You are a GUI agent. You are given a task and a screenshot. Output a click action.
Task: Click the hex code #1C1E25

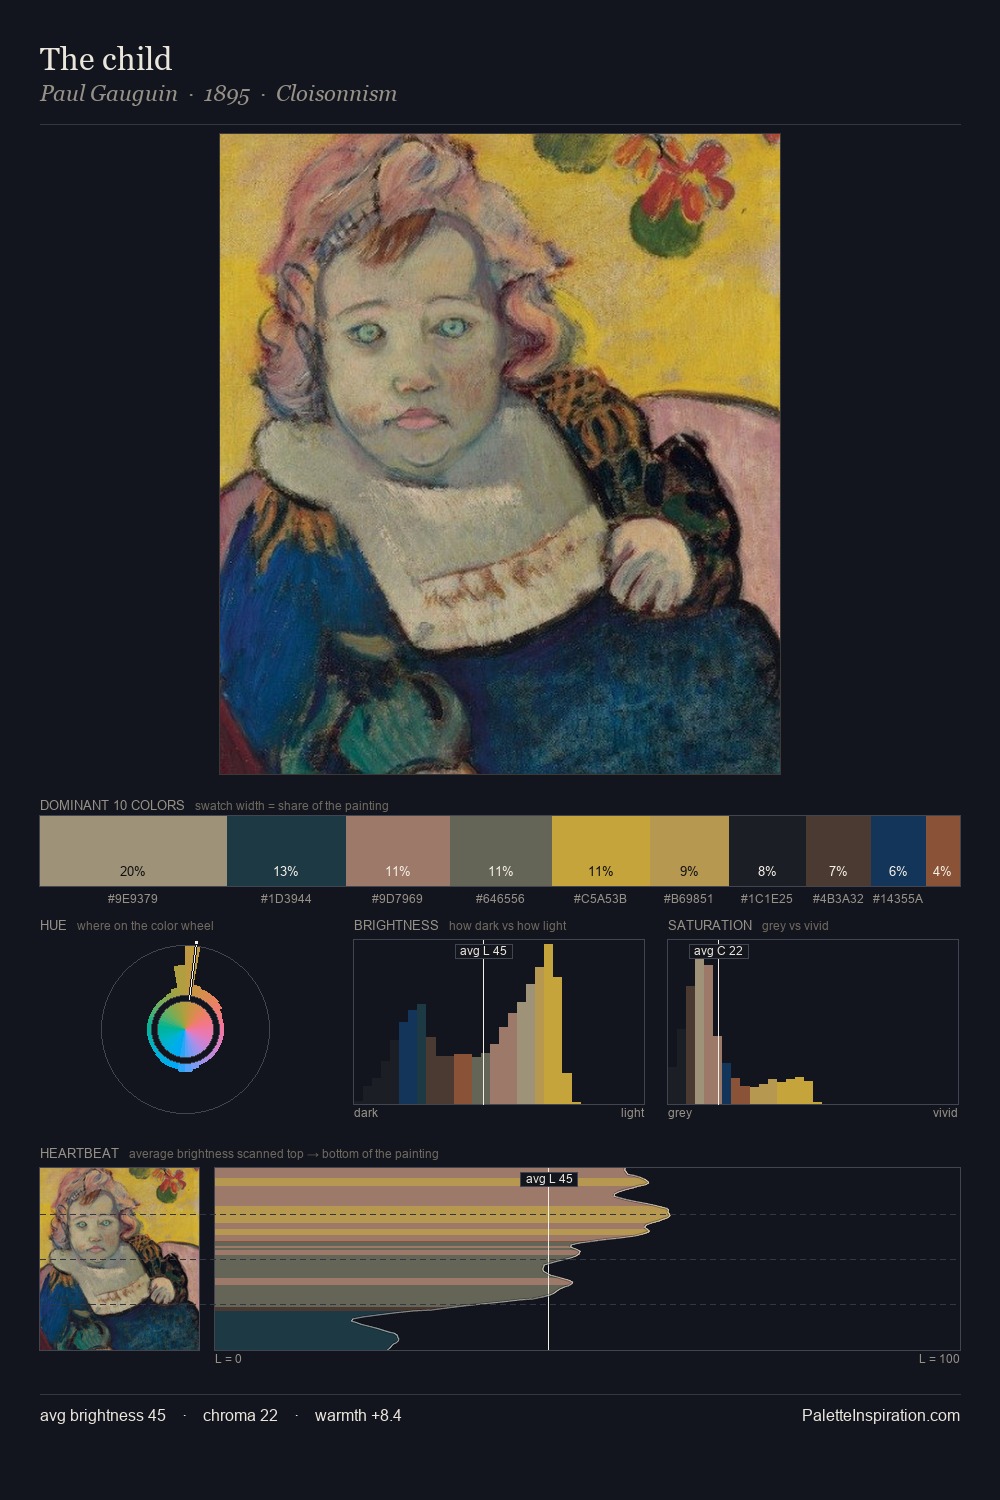pyautogui.click(x=767, y=899)
